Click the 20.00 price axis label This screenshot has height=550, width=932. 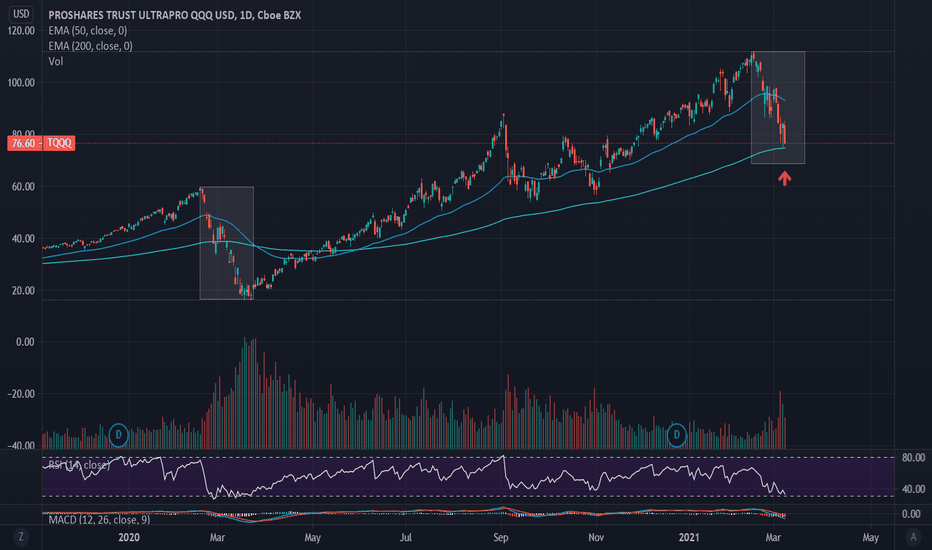pyautogui.click(x=24, y=291)
